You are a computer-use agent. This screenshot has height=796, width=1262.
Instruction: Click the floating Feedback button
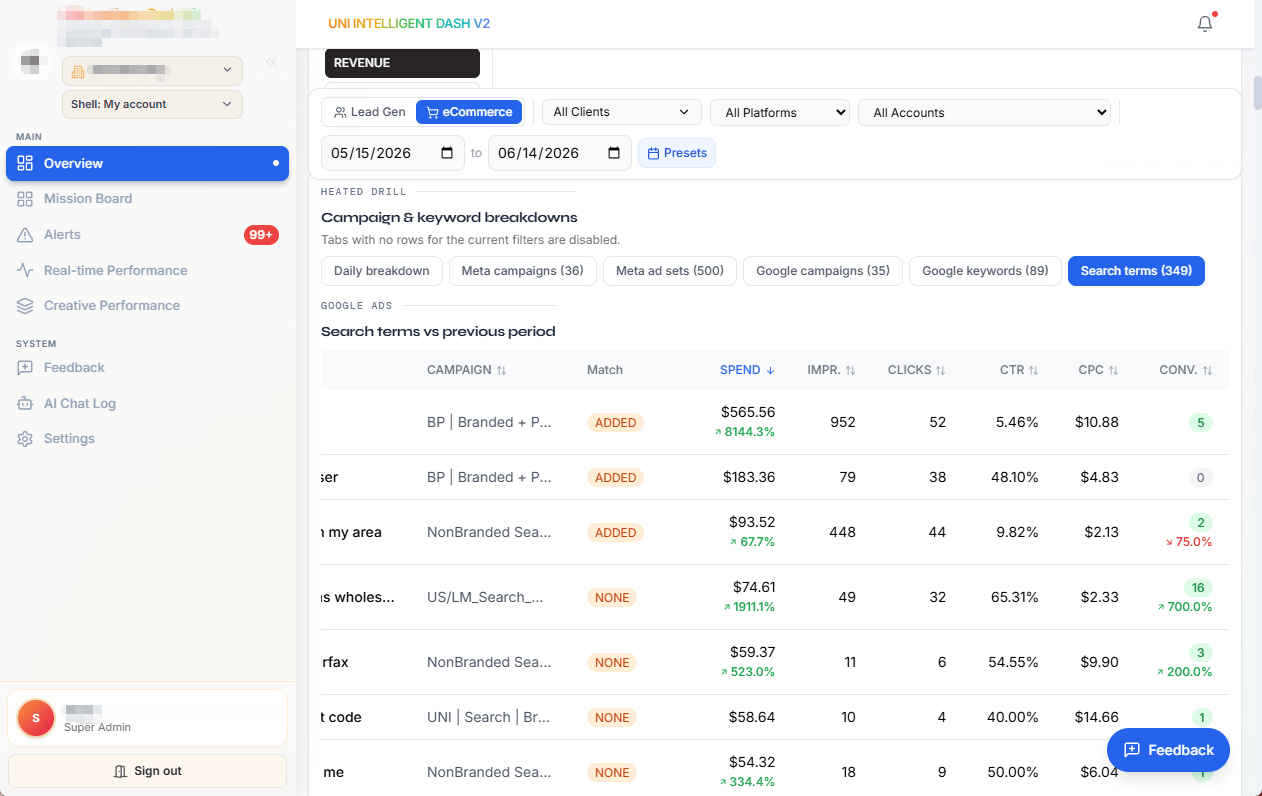[1168, 750]
